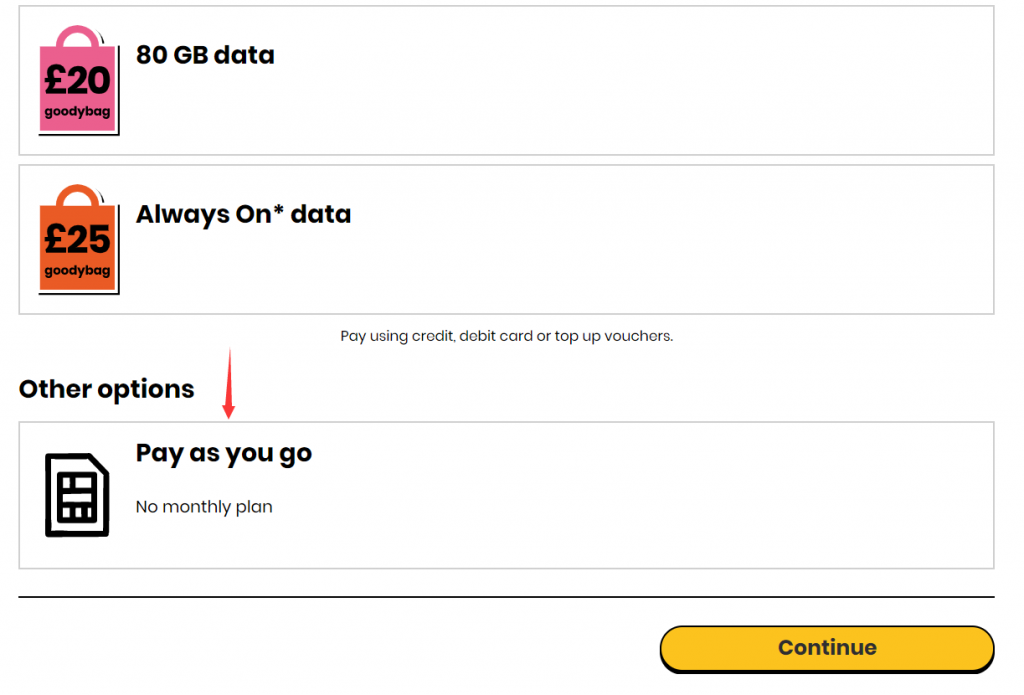Click the Continue button
The height and width of the screenshot is (695, 1024).
(827, 649)
